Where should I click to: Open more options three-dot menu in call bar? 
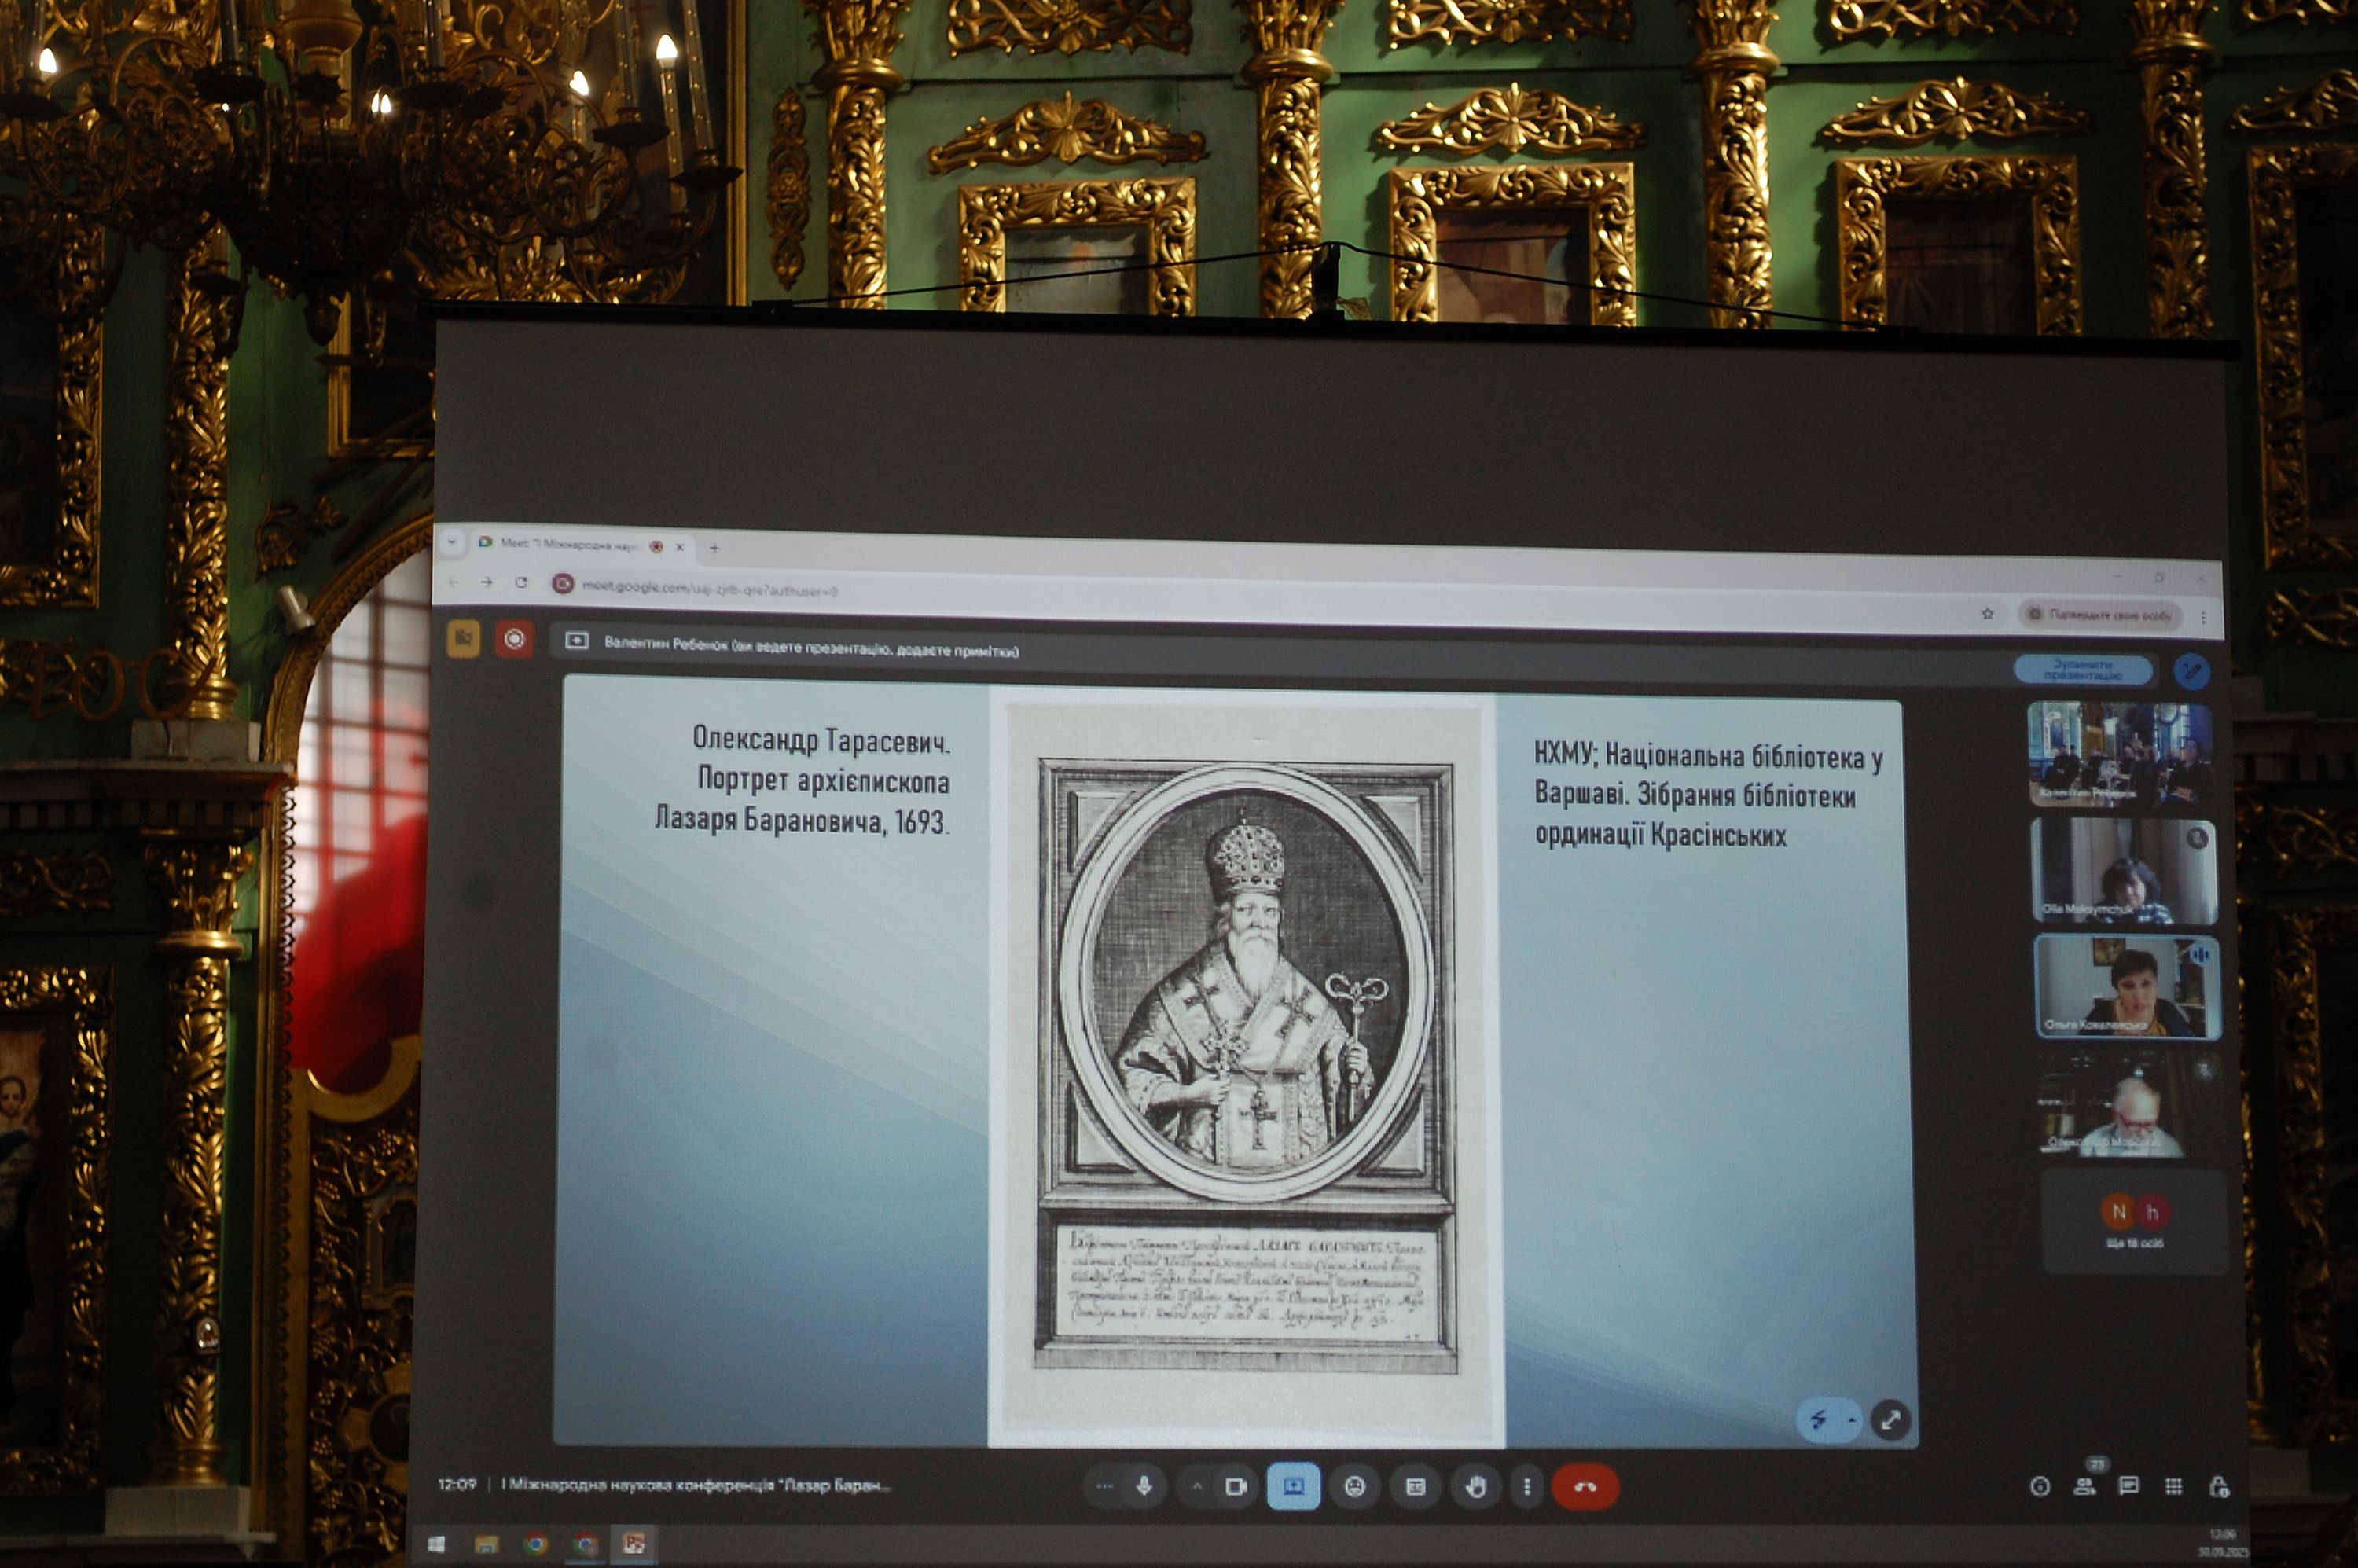[x=1526, y=1487]
